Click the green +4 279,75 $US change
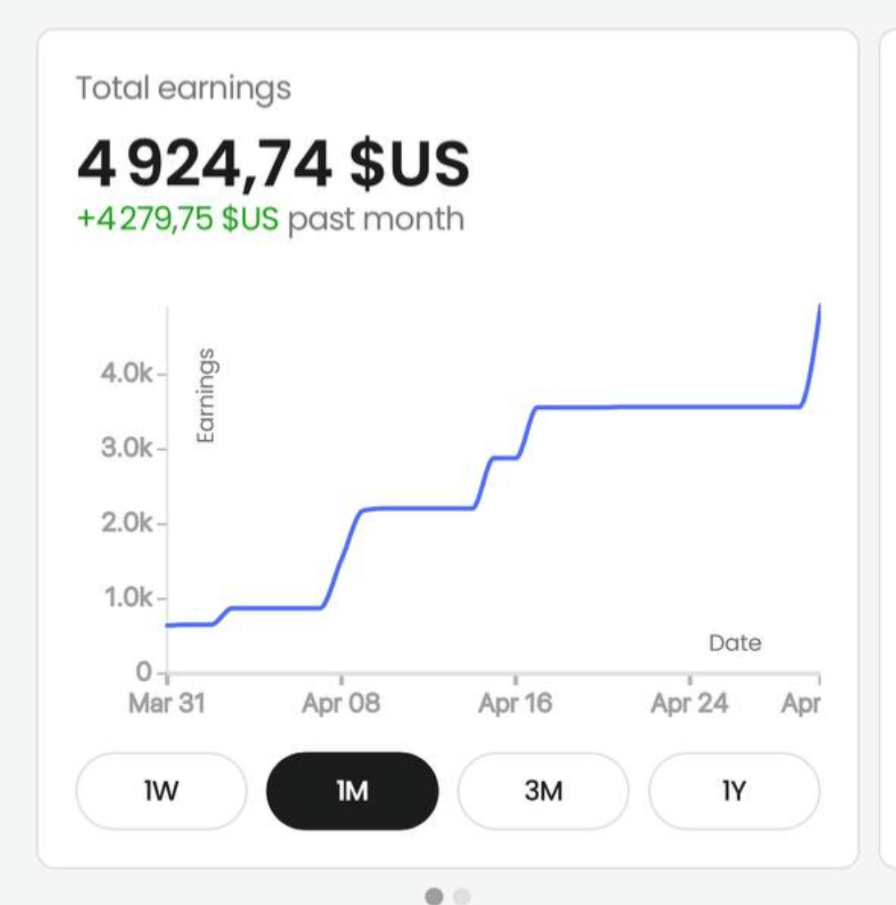 (x=178, y=219)
